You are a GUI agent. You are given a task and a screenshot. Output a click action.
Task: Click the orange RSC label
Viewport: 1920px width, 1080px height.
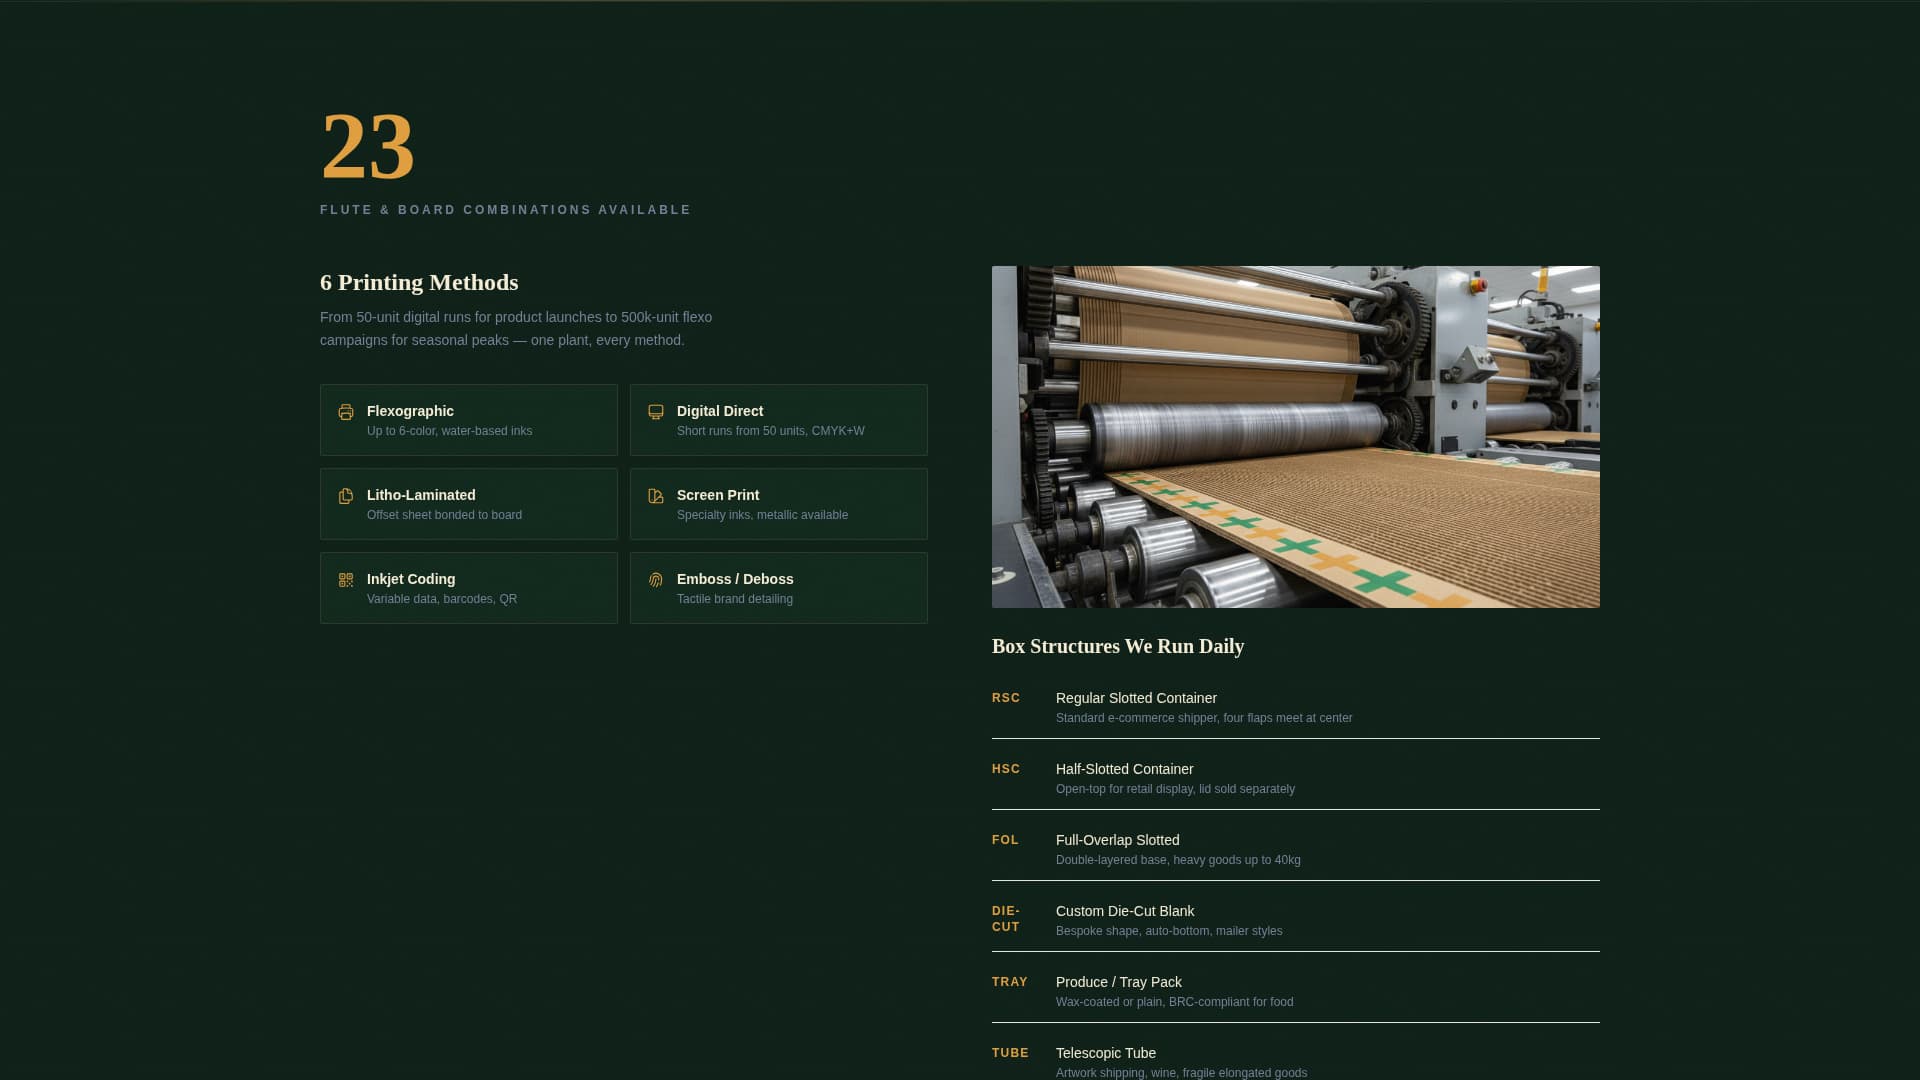(x=1006, y=698)
